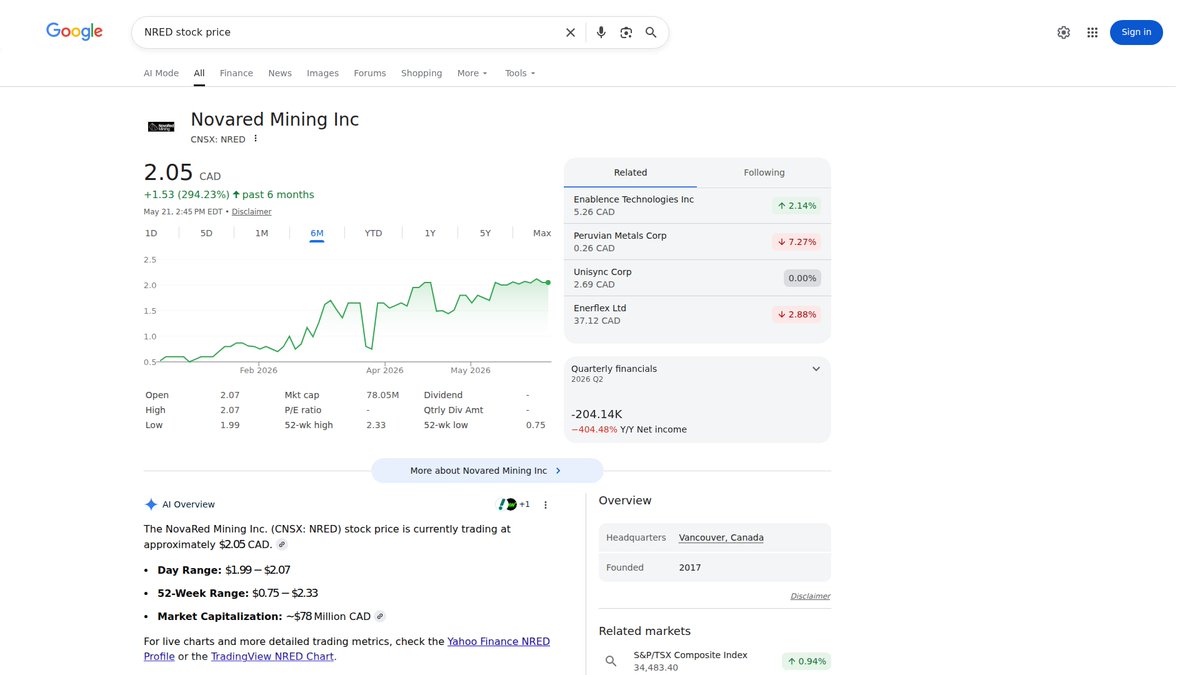Screen dimensions: 1200x675
Task: Click the chart's latest price endpoint dot
Action: 548,282
